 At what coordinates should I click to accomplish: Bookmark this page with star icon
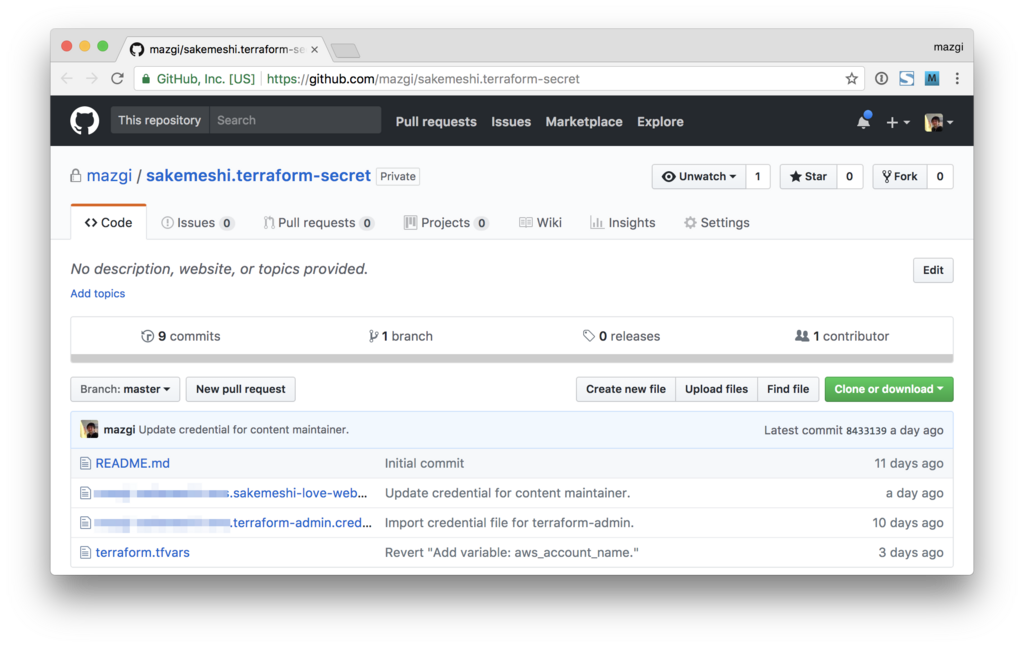click(851, 78)
